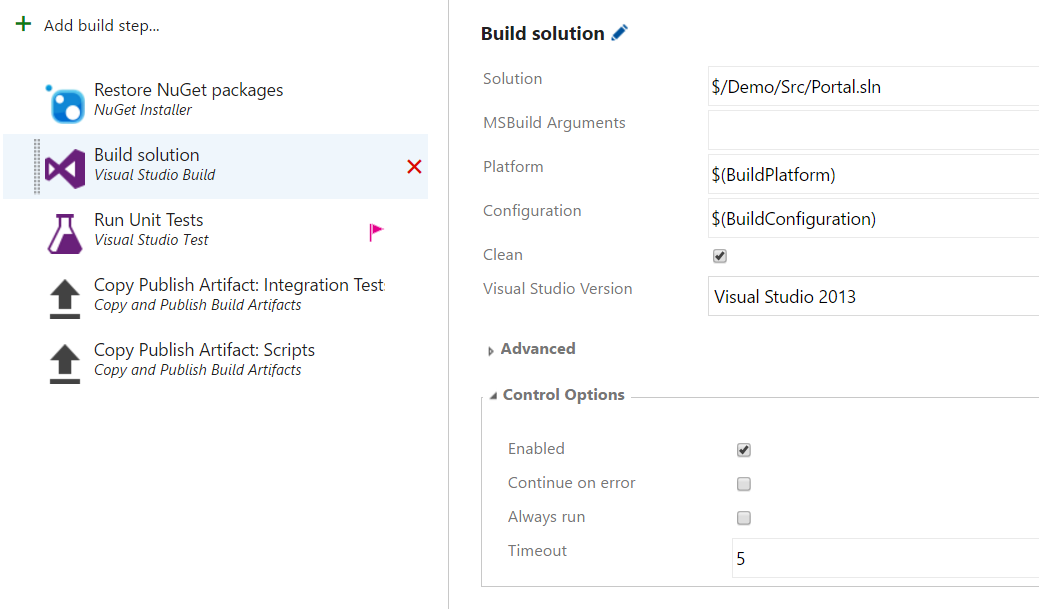Click the NuGet Installer step icon
Screen dimensions: 1039x609
click(x=65, y=103)
